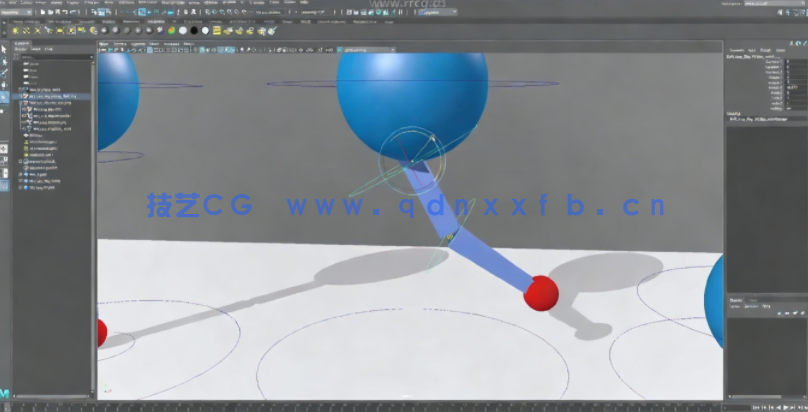The height and width of the screenshot is (412, 808).
Task: Click the Open scene folder icon
Action: pyautogui.click(x=50, y=12)
